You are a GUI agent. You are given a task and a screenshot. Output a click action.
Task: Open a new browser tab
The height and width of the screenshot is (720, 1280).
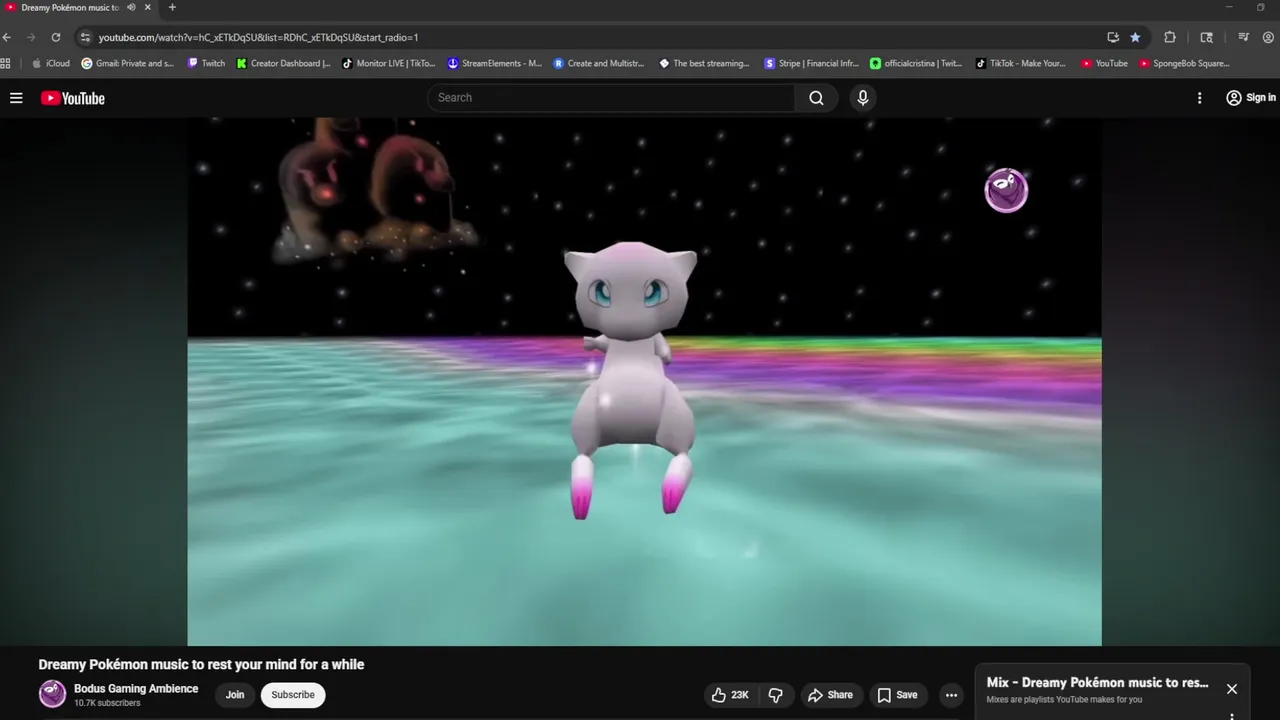(172, 7)
